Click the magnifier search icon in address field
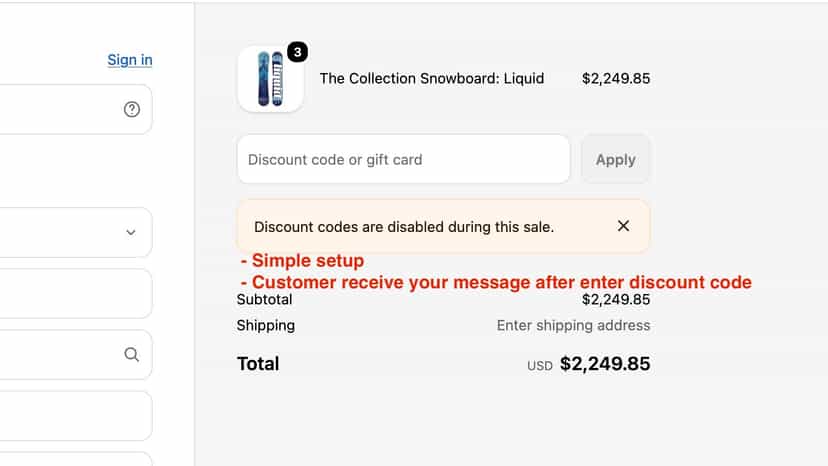The width and height of the screenshot is (828, 466). click(131, 355)
